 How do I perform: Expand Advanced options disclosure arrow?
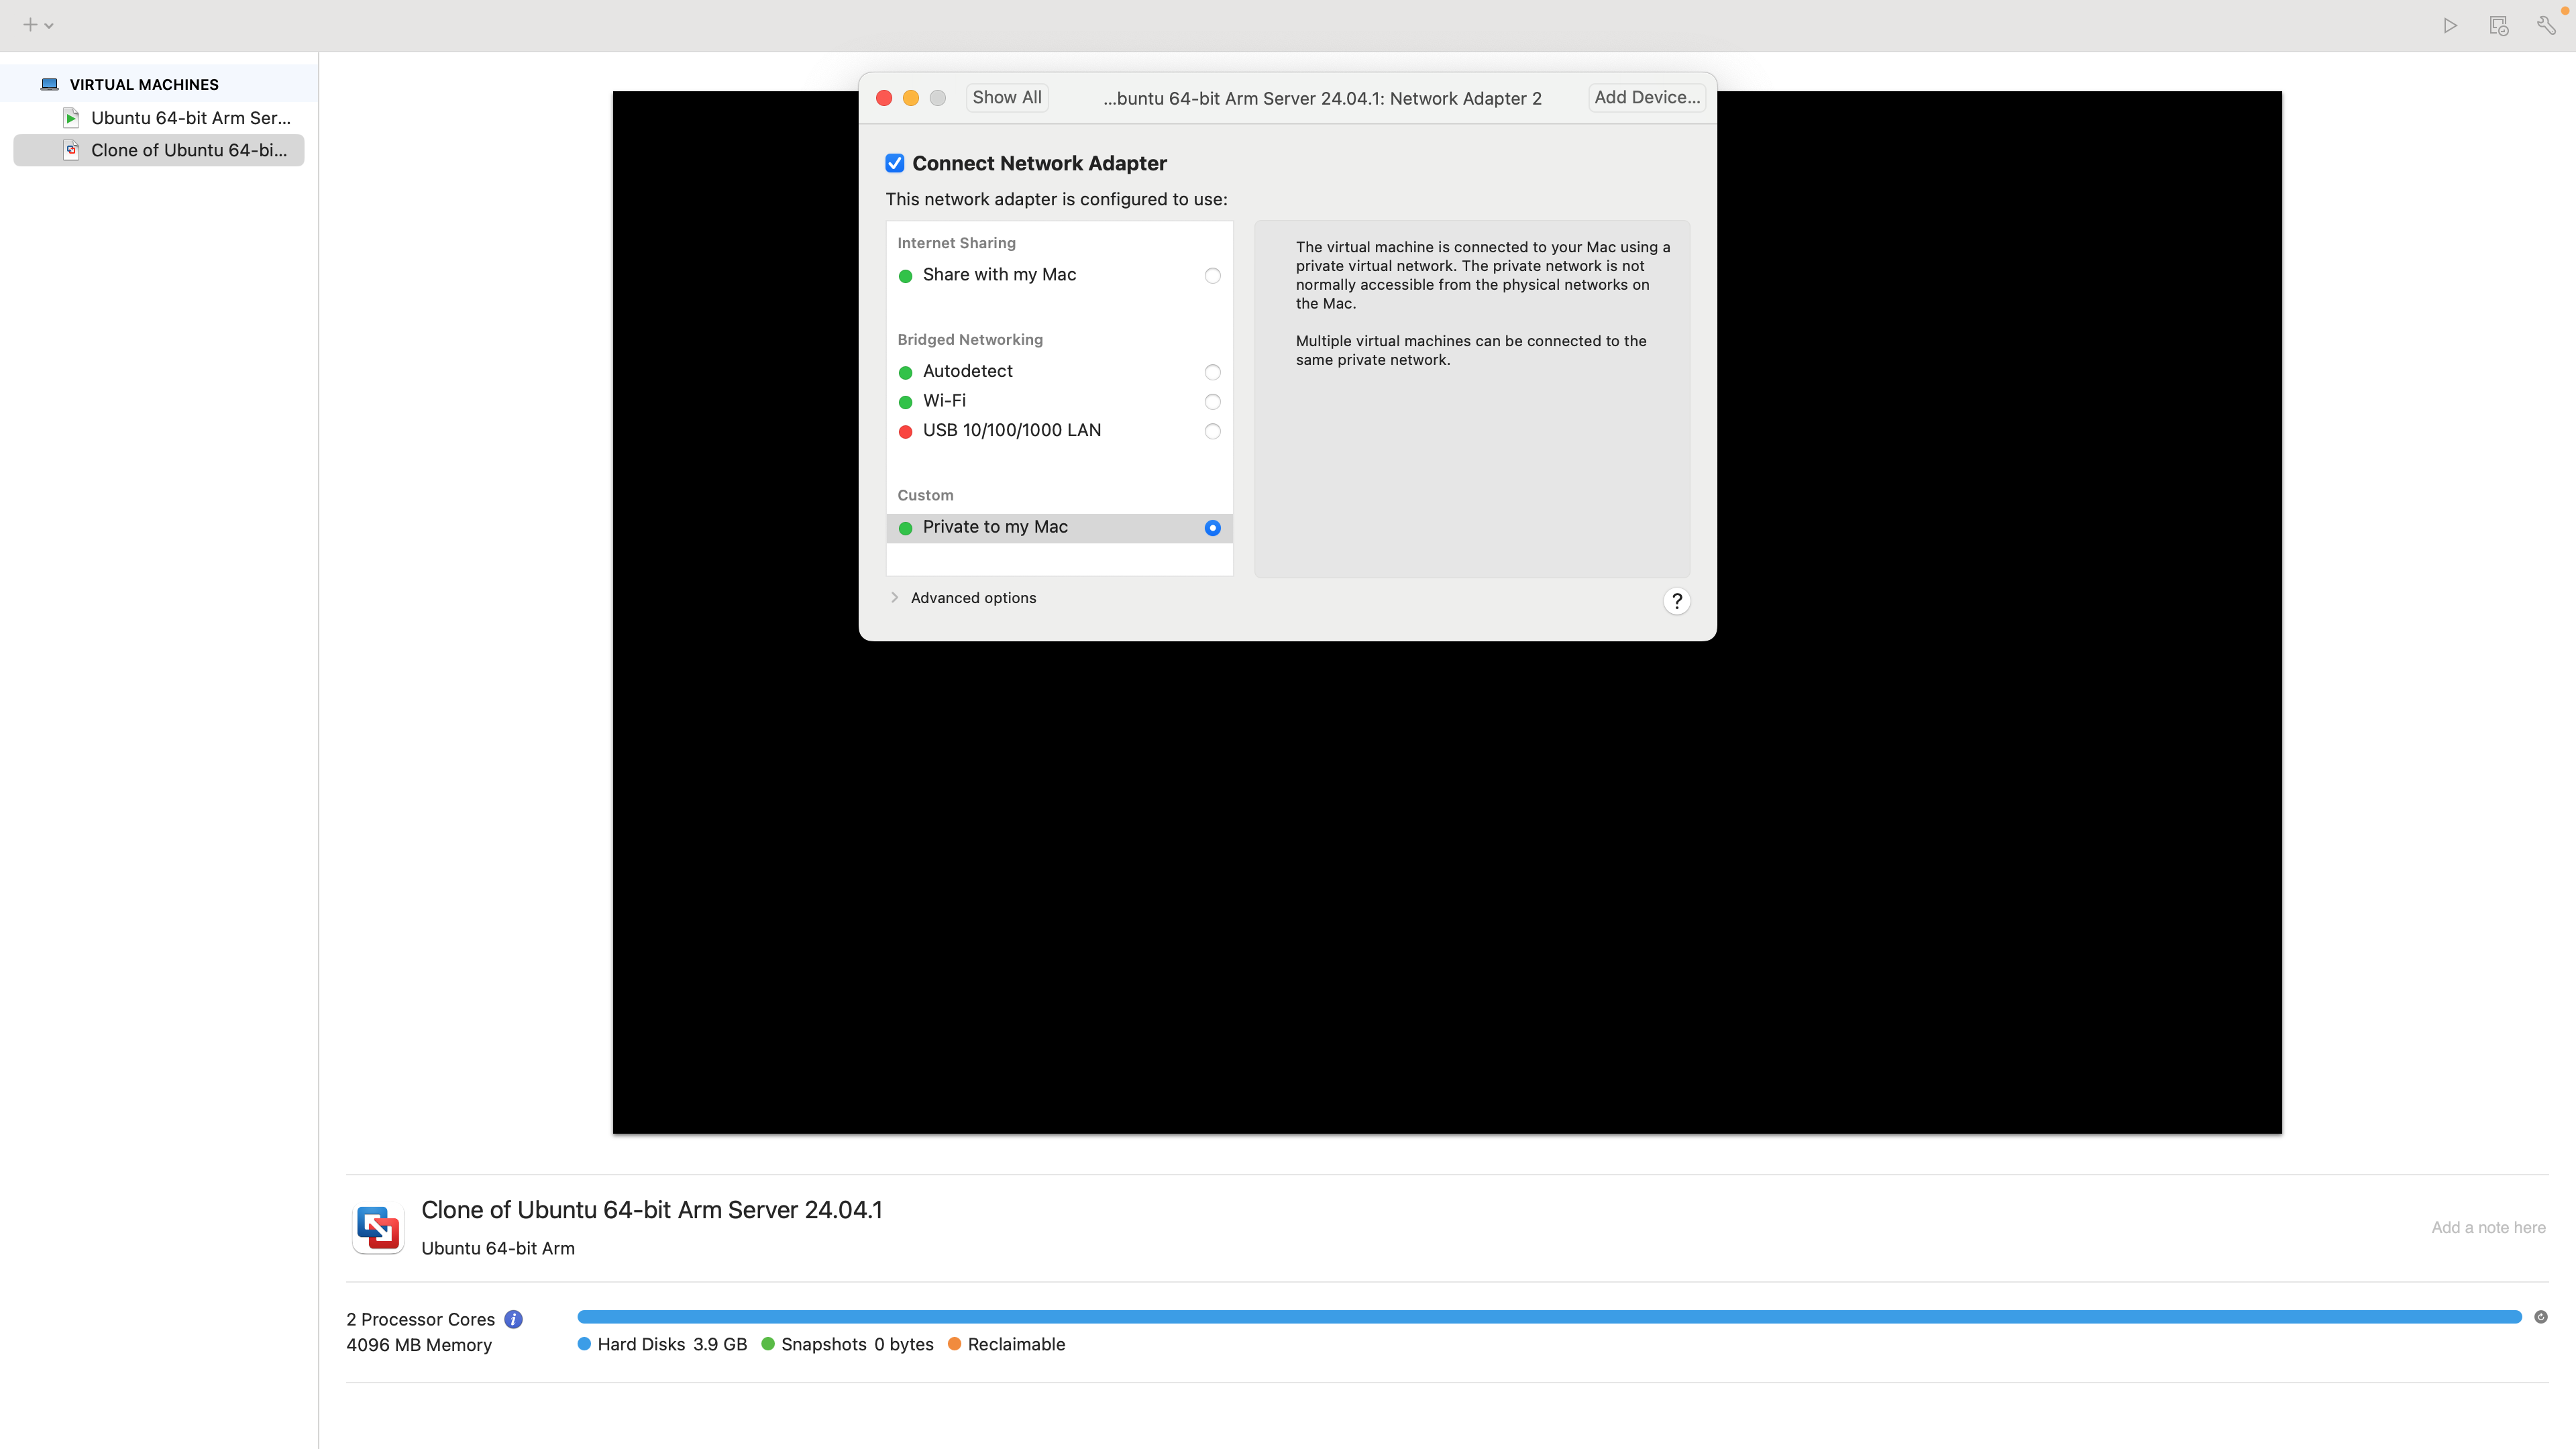click(894, 597)
